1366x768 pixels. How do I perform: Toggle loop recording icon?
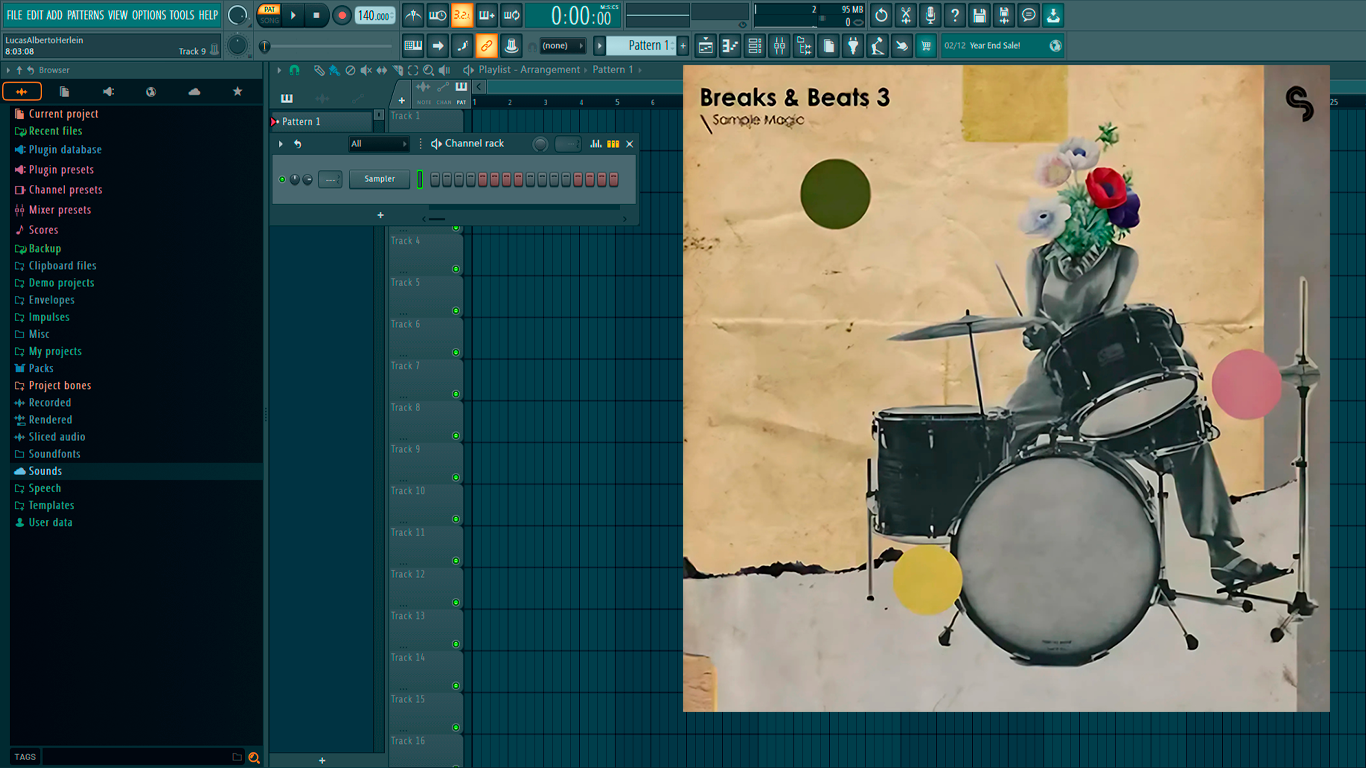(x=511, y=15)
